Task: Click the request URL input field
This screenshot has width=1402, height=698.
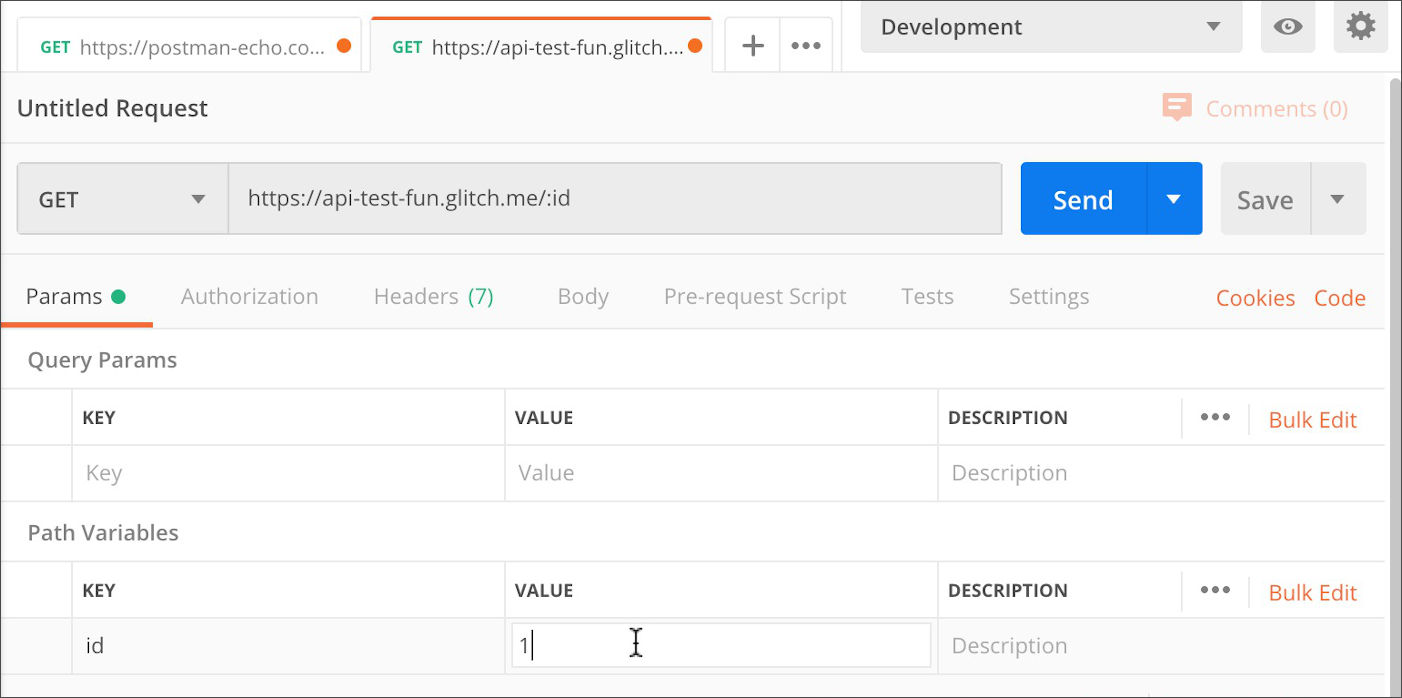Action: pyautogui.click(x=614, y=199)
